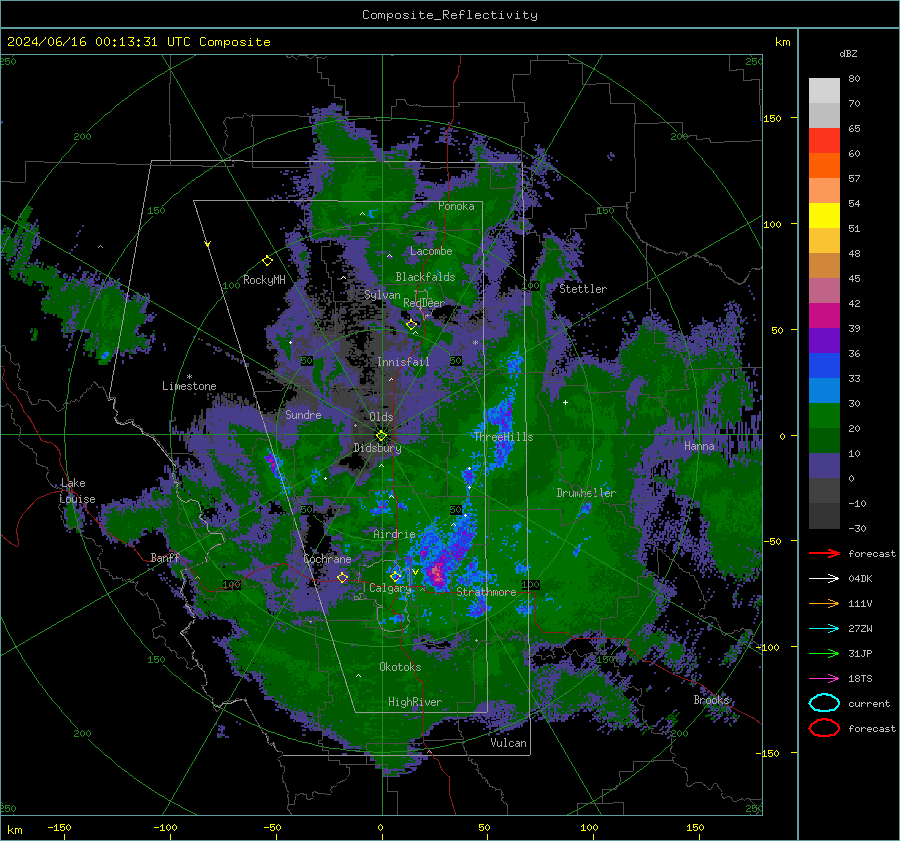Click the Lacombe label
The image size is (900, 841).
431,251
